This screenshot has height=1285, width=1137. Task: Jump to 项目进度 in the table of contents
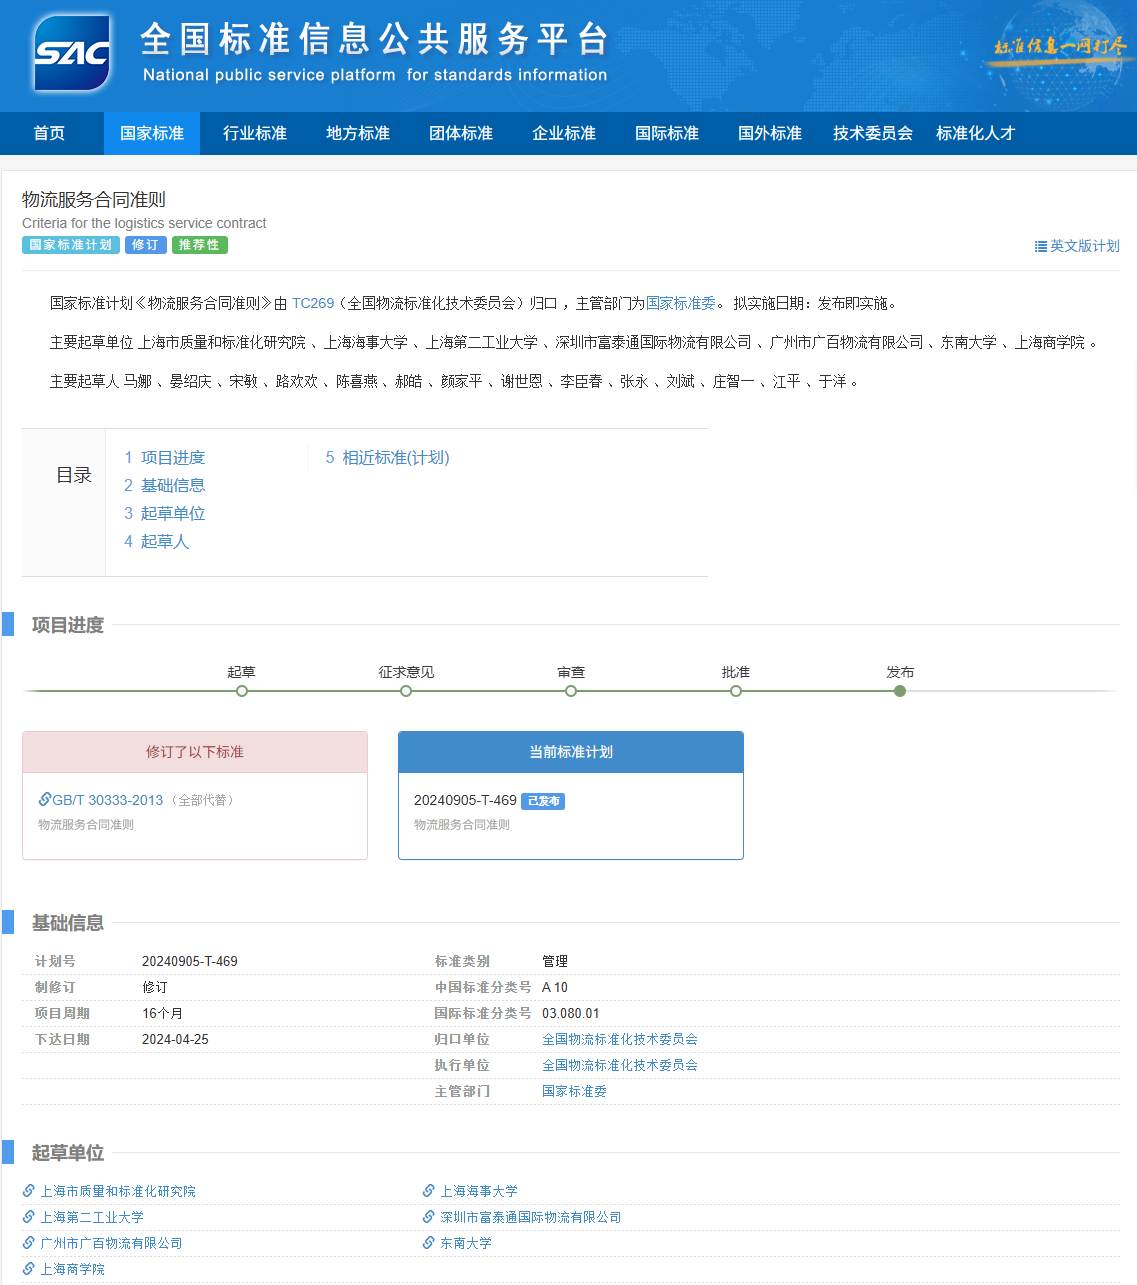coord(172,457)
